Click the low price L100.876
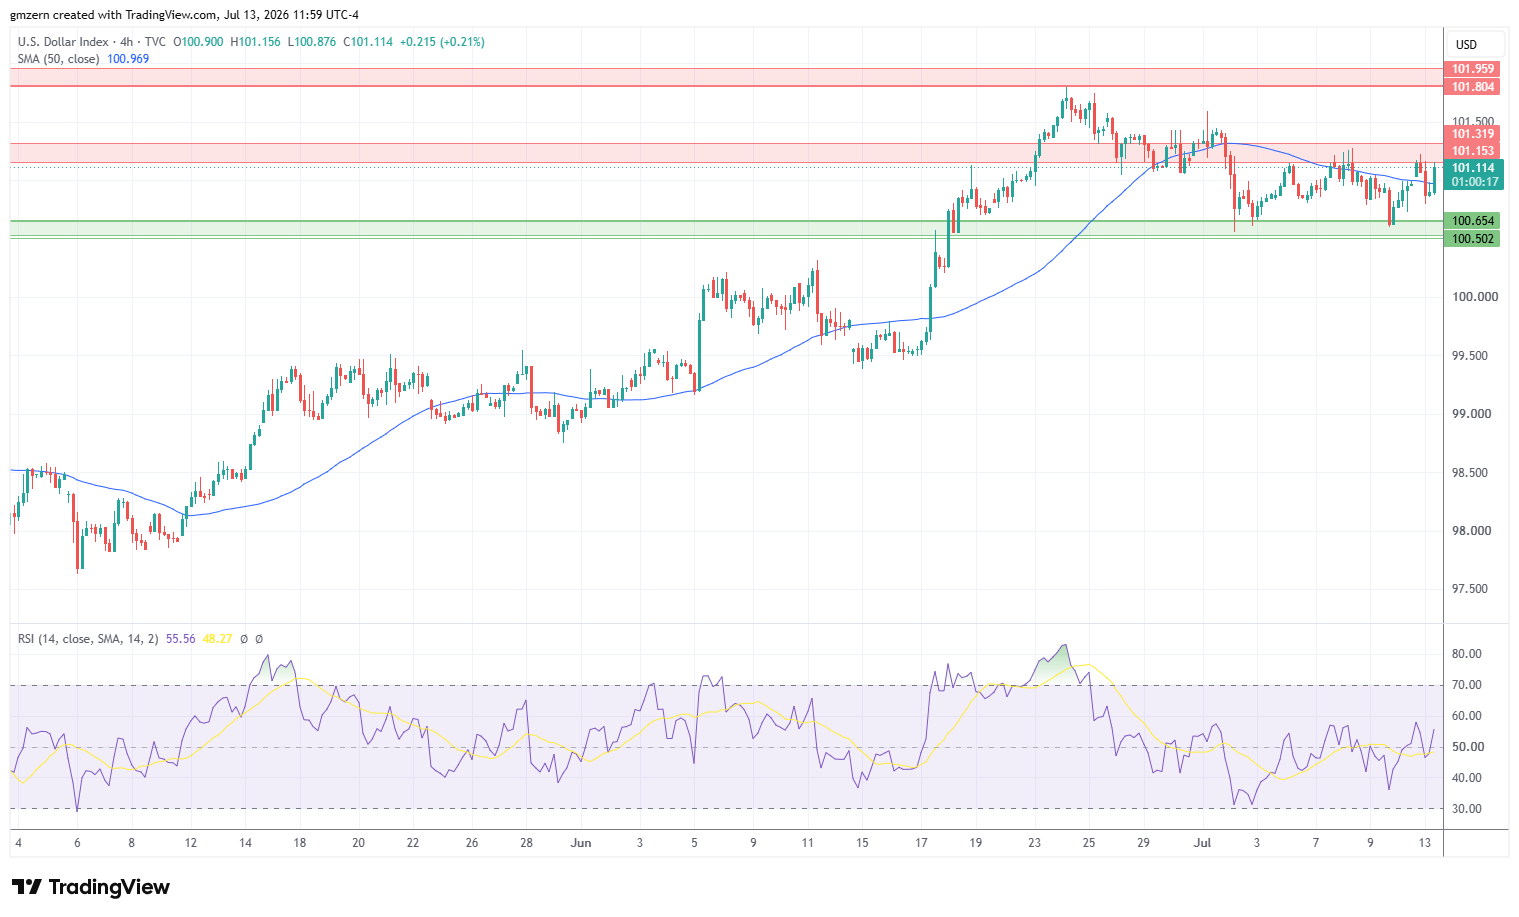Screen dimensions: 1519x917 pos(312,42)
